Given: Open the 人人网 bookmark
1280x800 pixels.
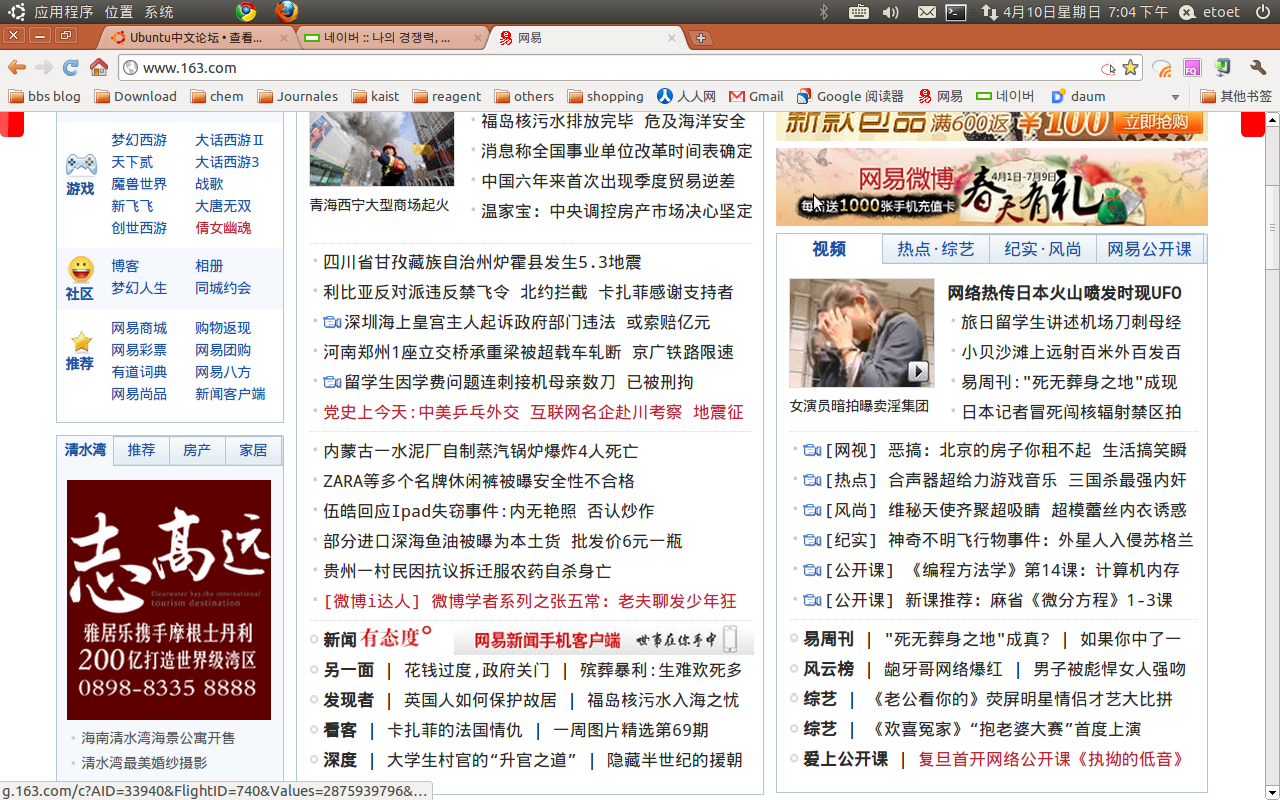Looking at the screenshot, I should tap(686, 96).
